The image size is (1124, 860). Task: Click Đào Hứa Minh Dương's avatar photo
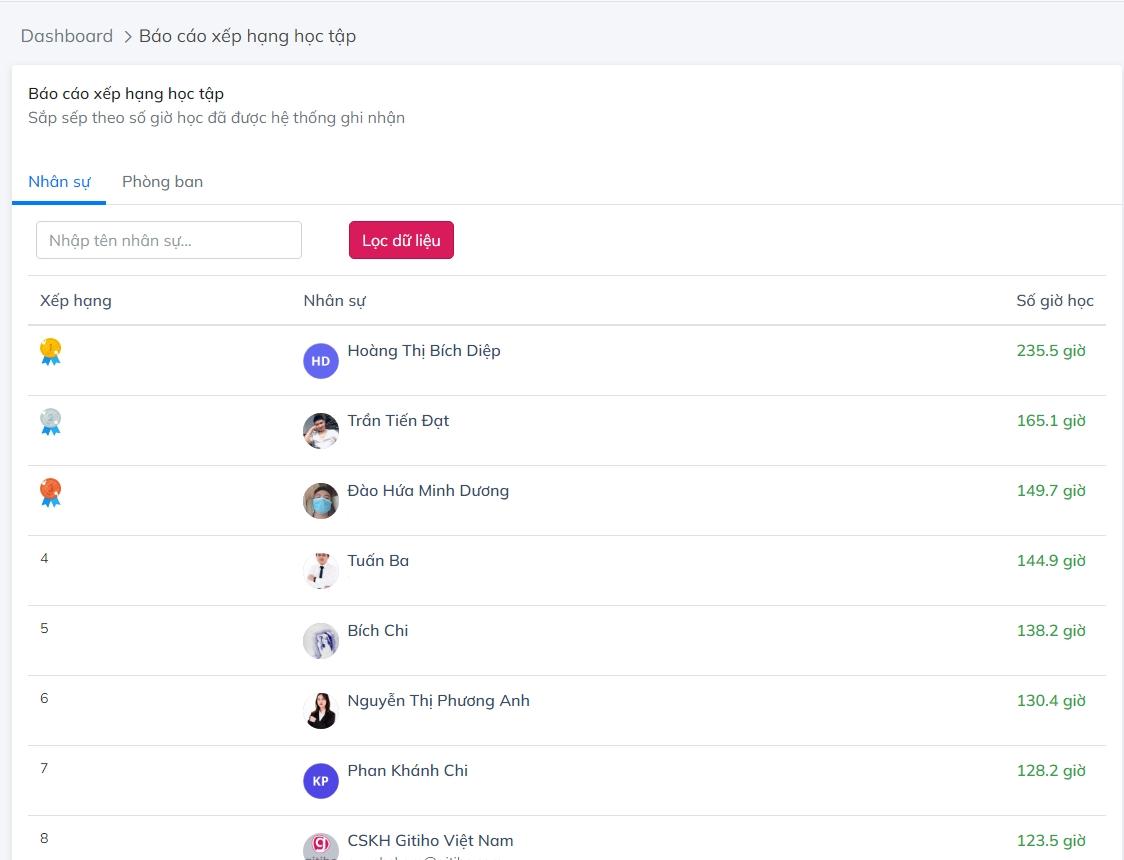(321, 501)
